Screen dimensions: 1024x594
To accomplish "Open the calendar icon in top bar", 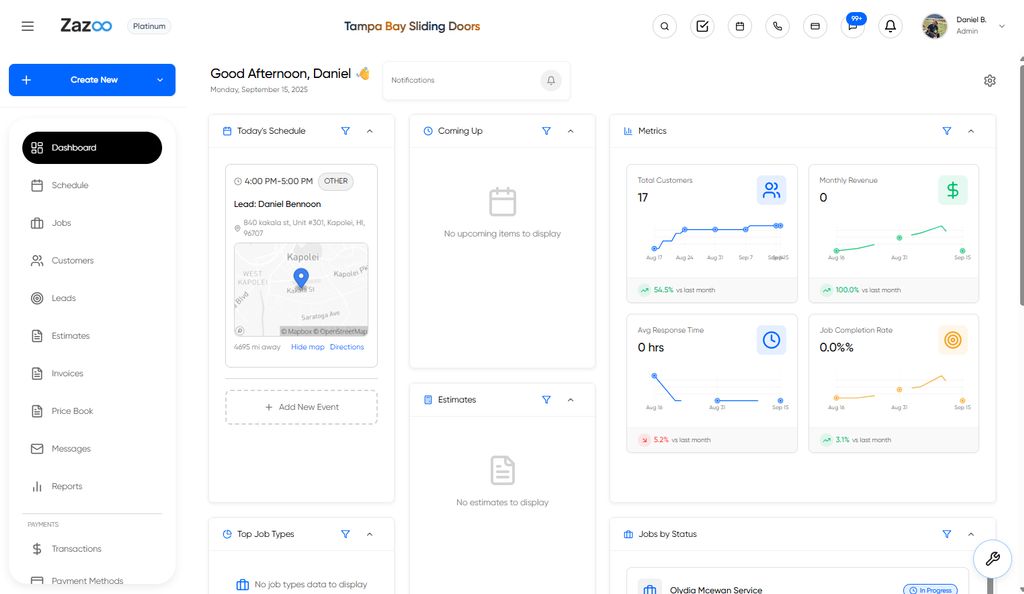I will pos(740,27).
